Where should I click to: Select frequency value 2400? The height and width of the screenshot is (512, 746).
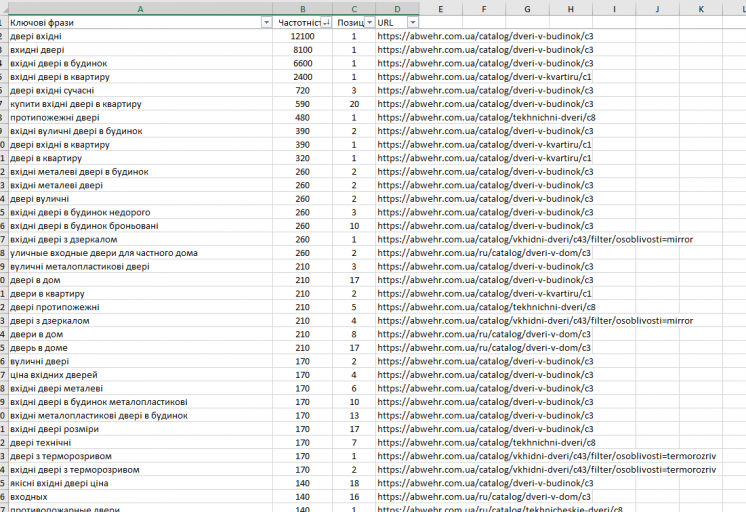click(303, 77)
